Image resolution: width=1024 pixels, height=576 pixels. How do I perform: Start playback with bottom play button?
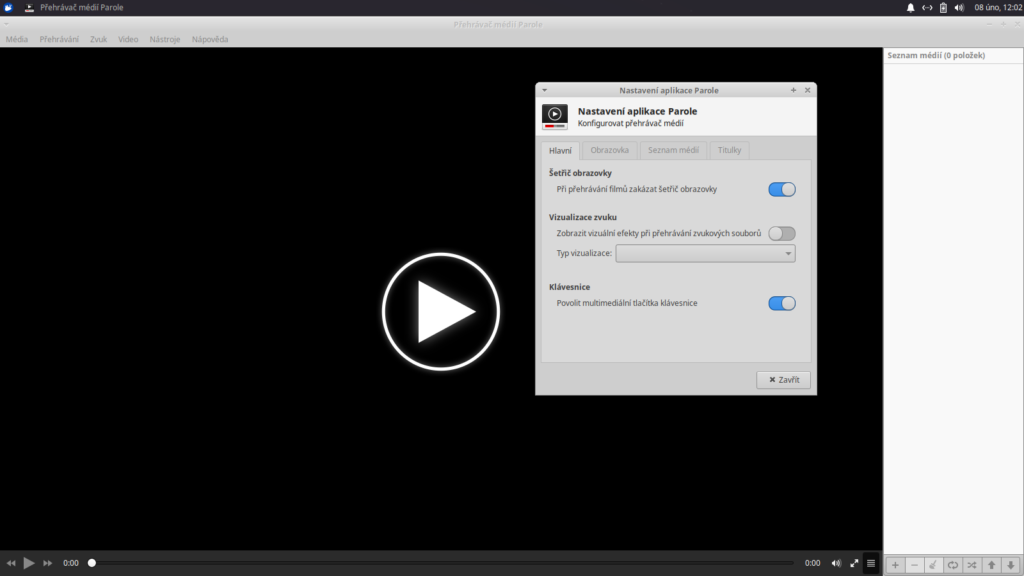point(29,563)
